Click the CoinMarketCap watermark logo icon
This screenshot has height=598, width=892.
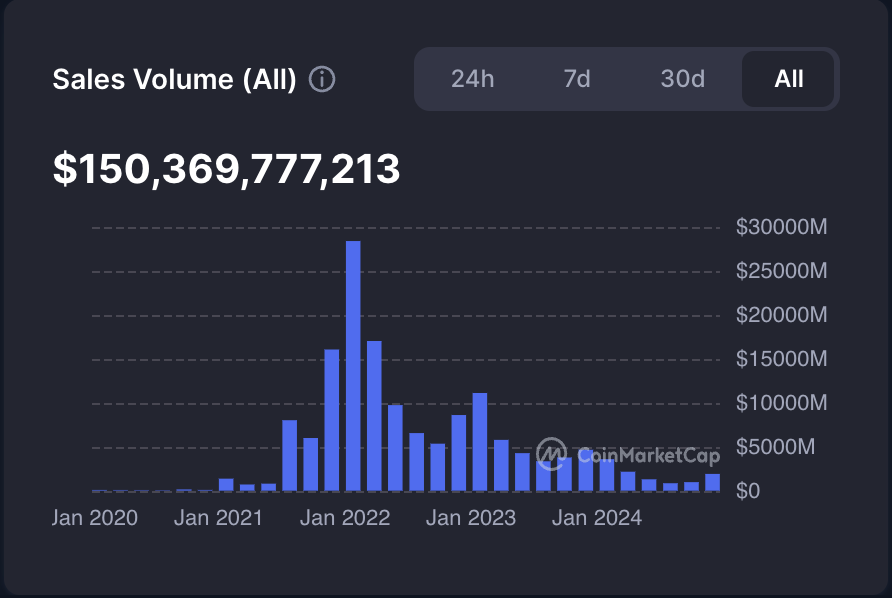point(552,454)
